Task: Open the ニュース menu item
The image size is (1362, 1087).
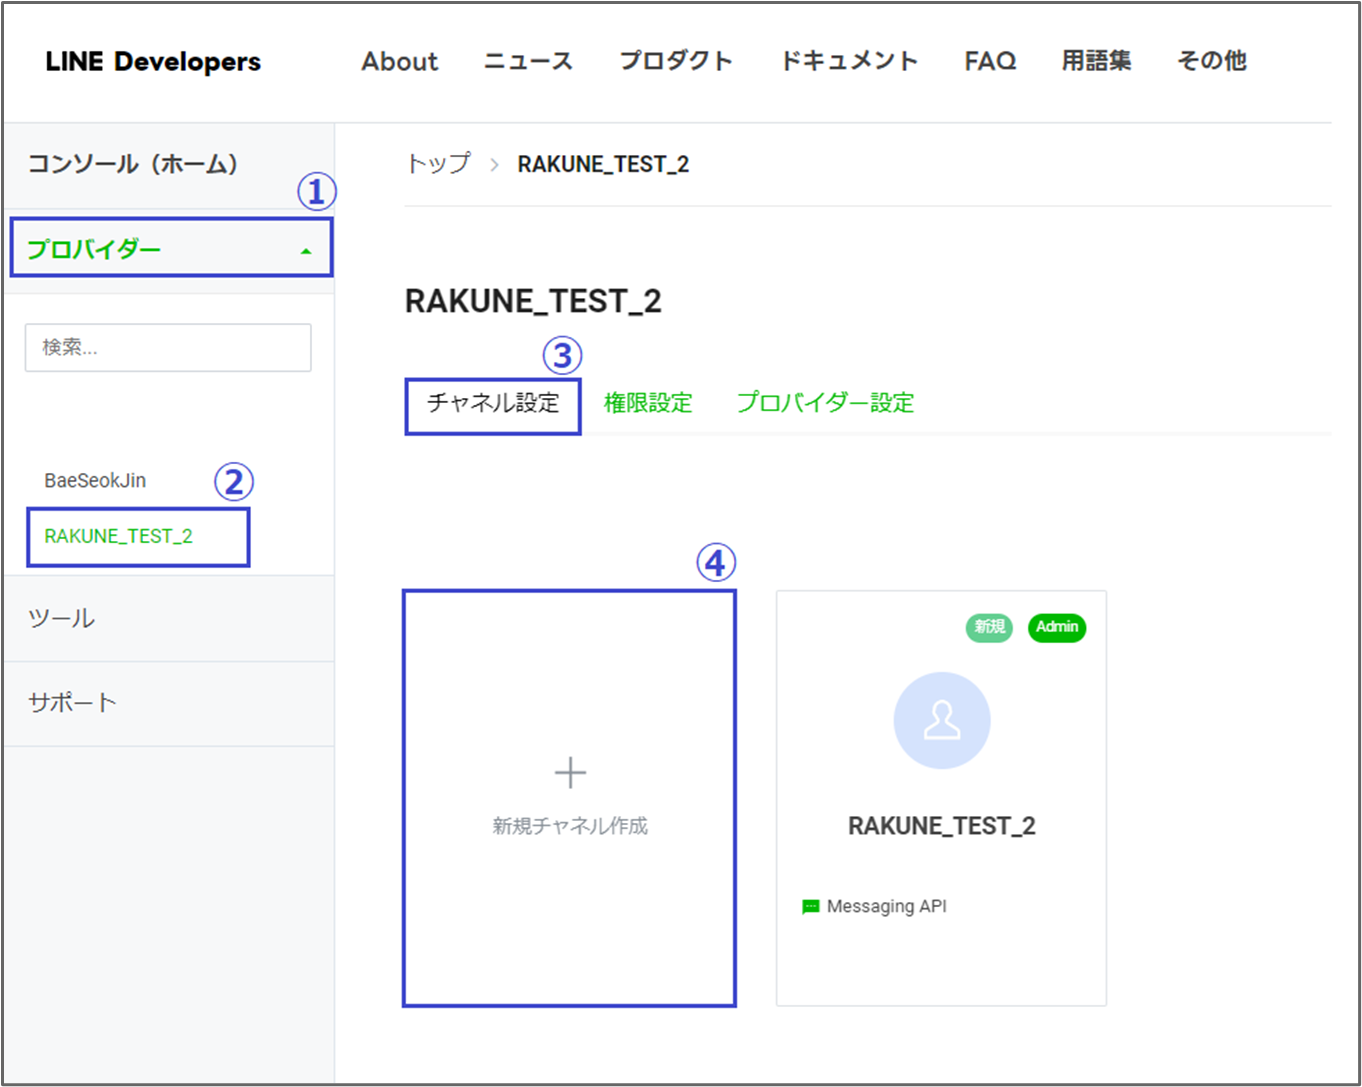Action: tap(528, 61)
